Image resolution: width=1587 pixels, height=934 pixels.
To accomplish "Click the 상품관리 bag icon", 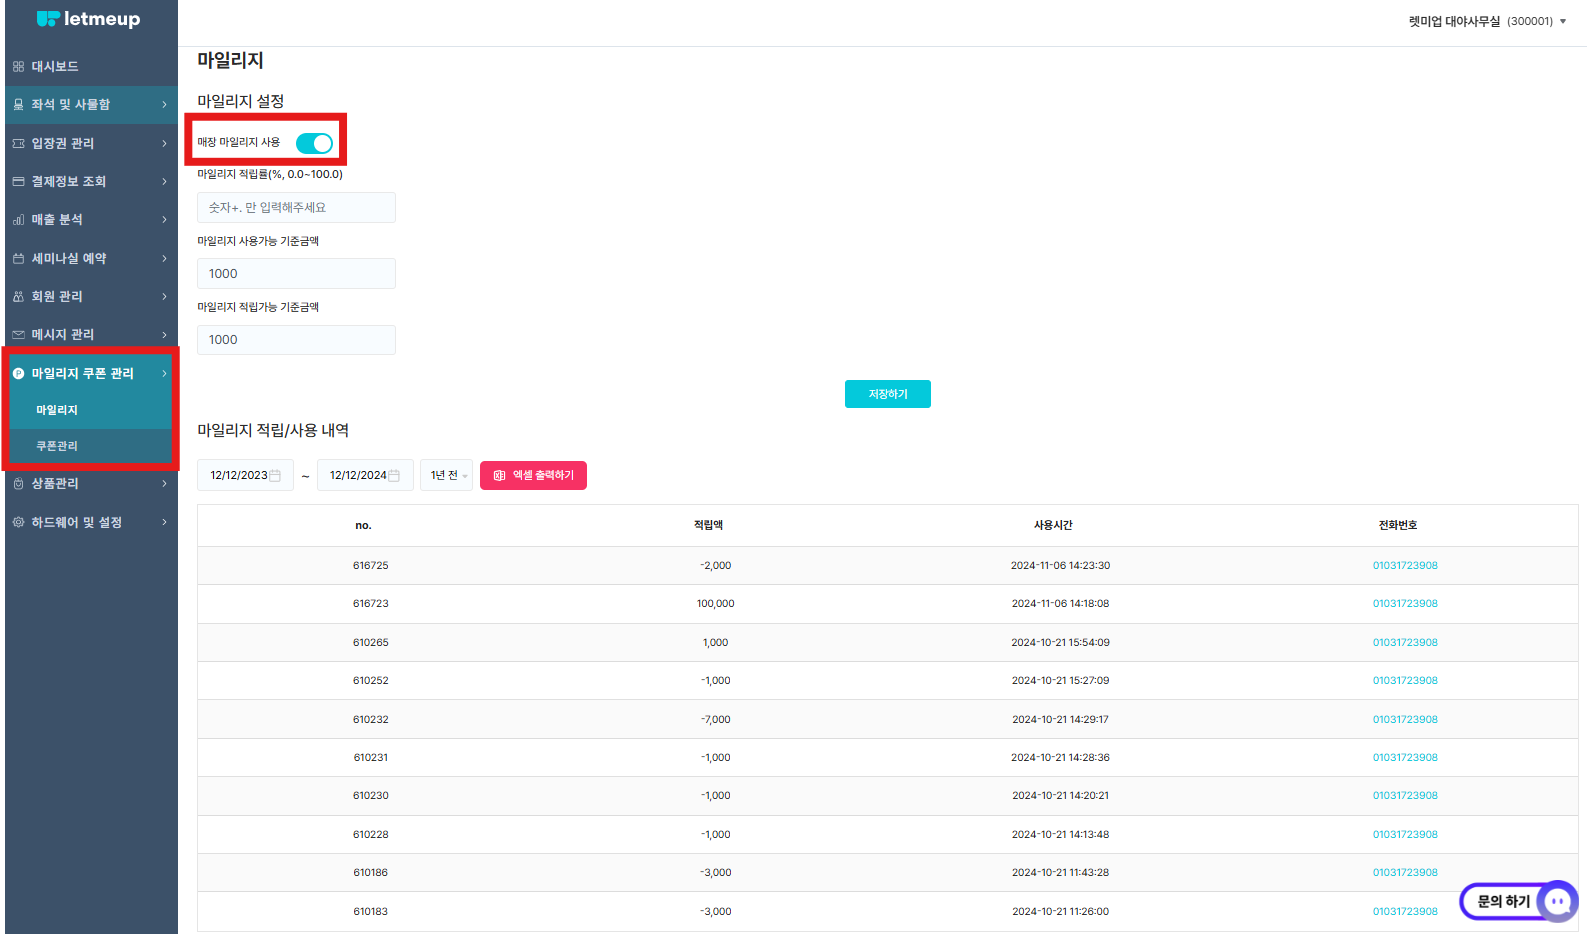I will coord(18,484).
